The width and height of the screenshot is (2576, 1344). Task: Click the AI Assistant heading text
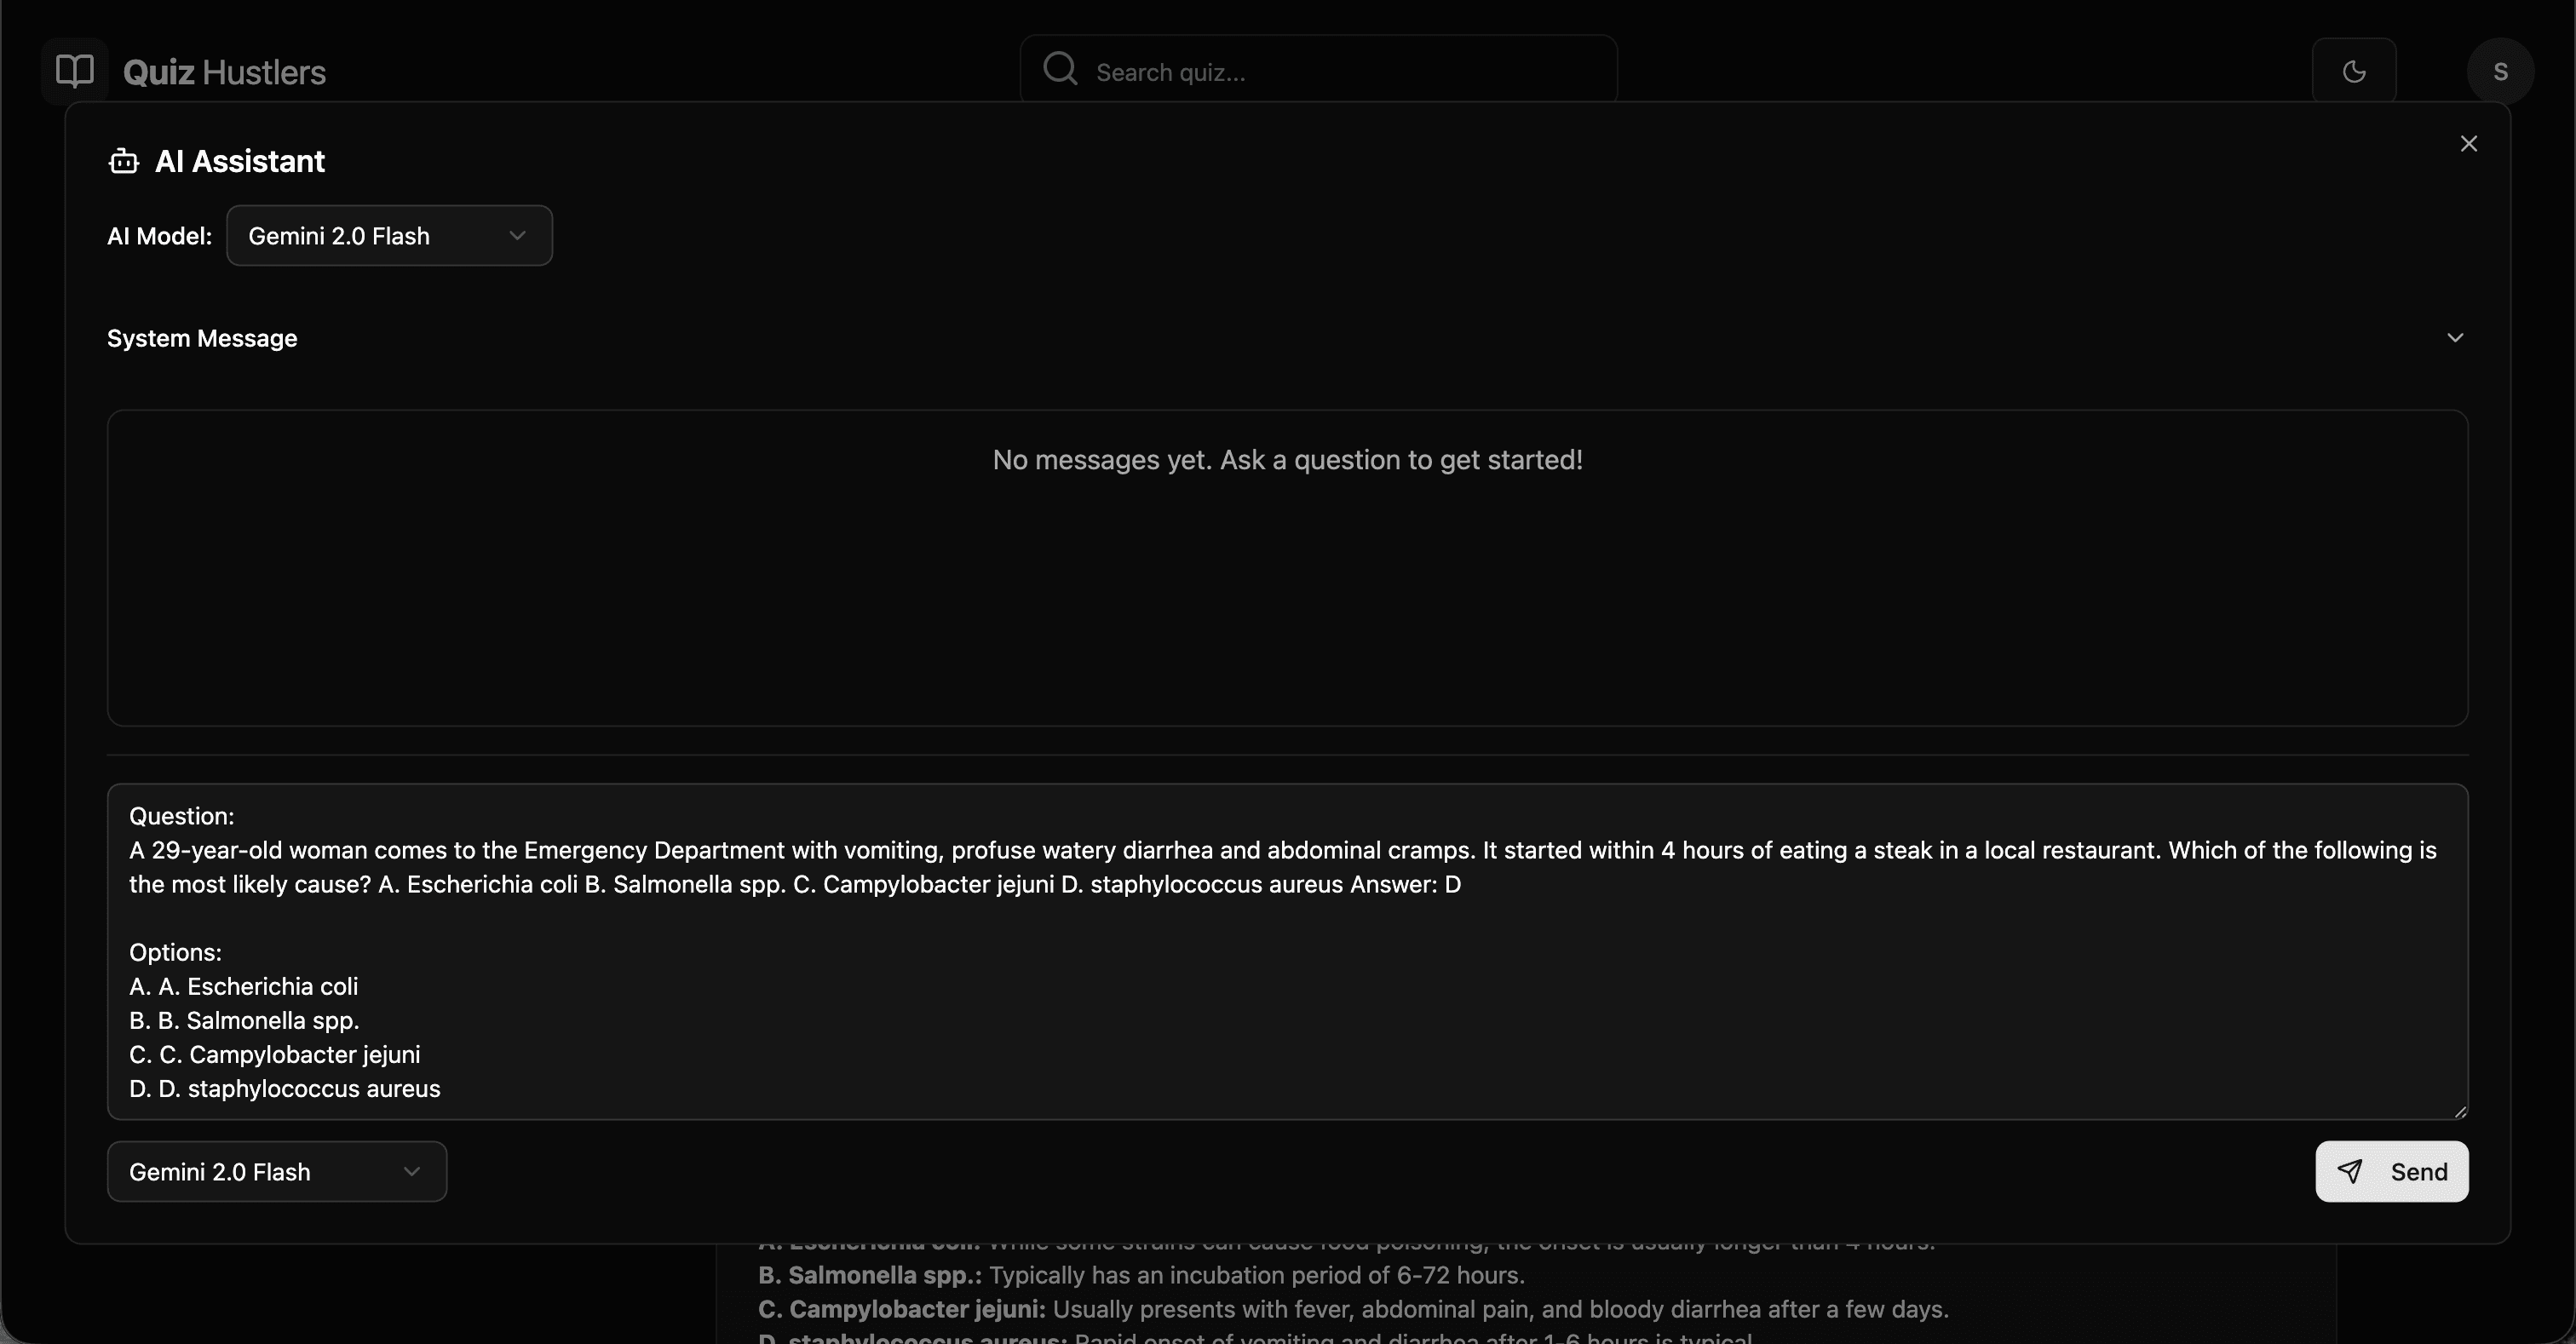pos(240,161)
